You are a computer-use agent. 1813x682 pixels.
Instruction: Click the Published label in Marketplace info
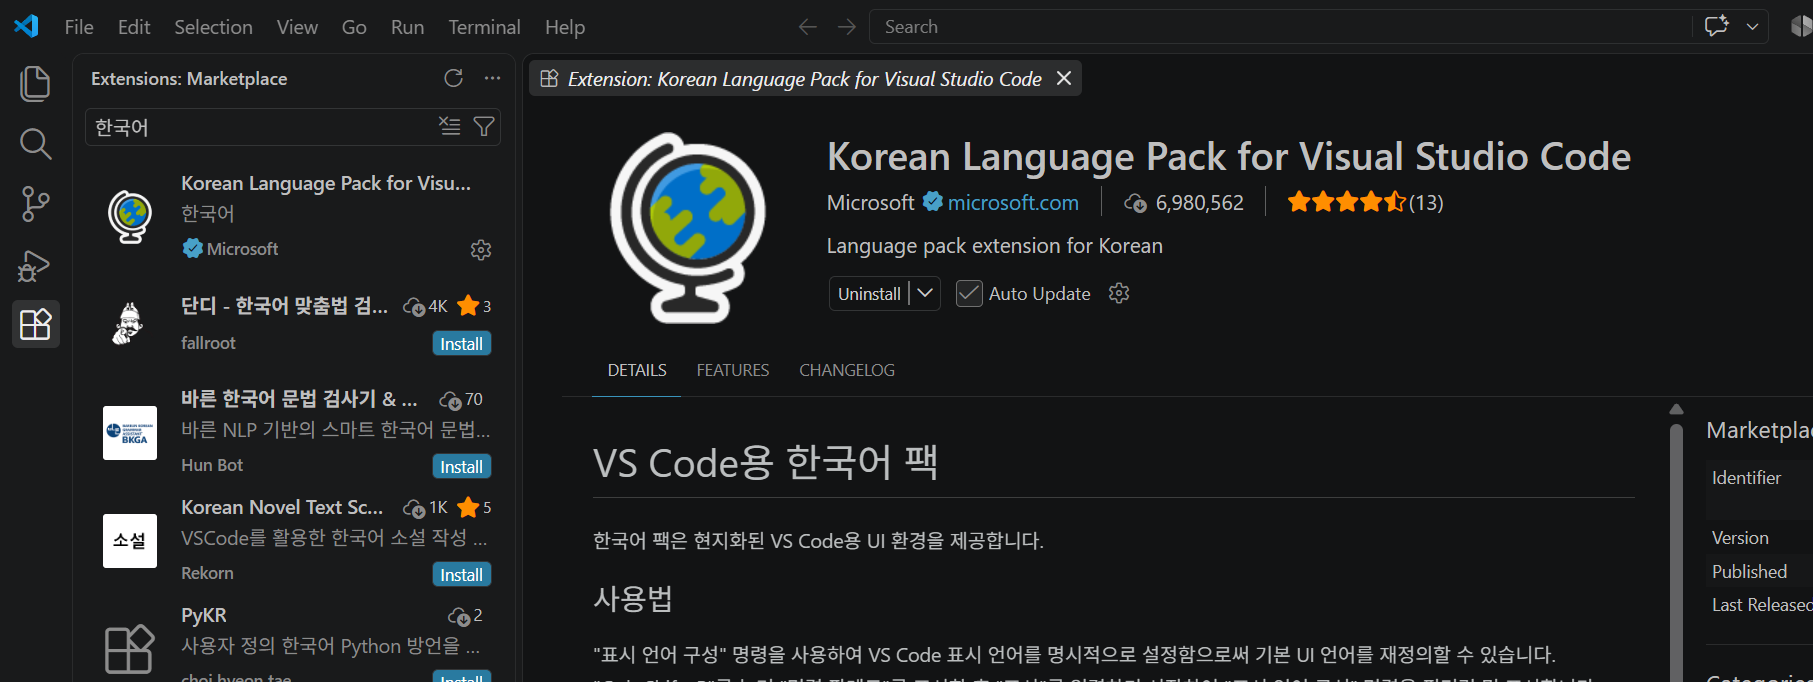pos(1749,572)
